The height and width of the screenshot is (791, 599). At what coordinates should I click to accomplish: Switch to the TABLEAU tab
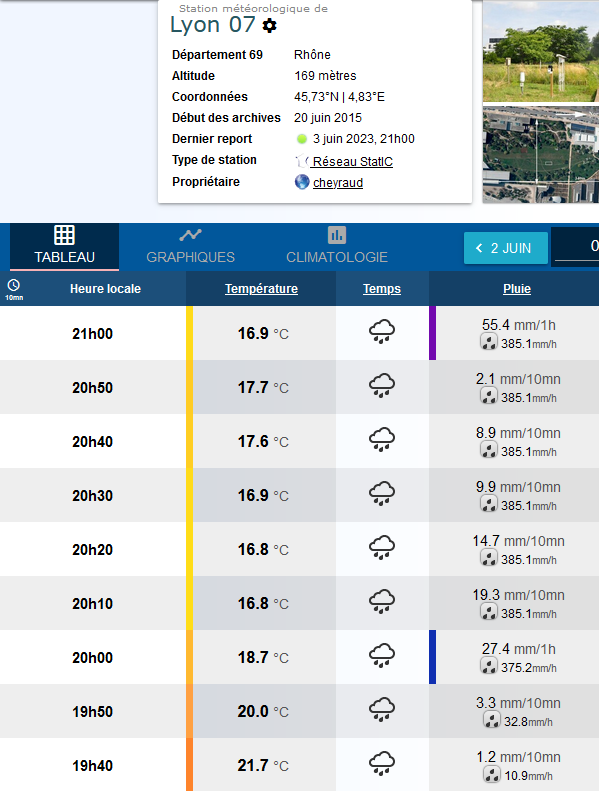coord(65,246)
